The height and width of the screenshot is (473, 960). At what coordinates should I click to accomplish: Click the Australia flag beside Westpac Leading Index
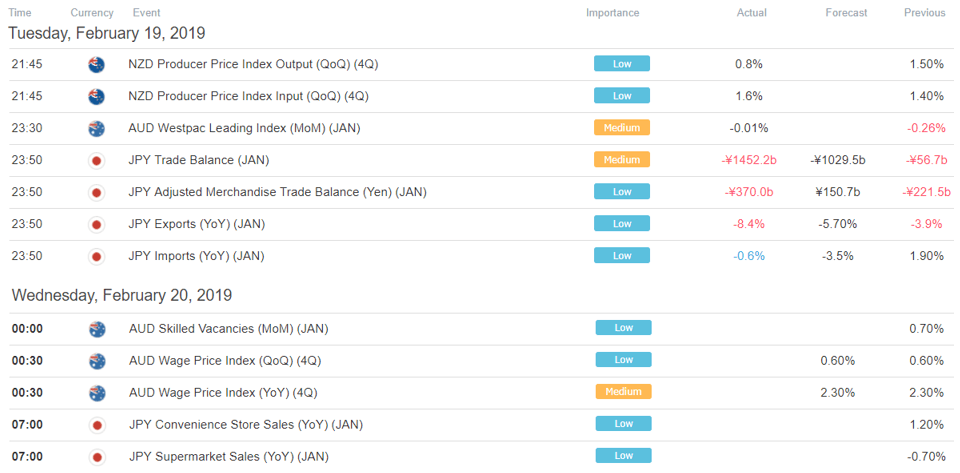pyautogui.click(x=96, y=128)
